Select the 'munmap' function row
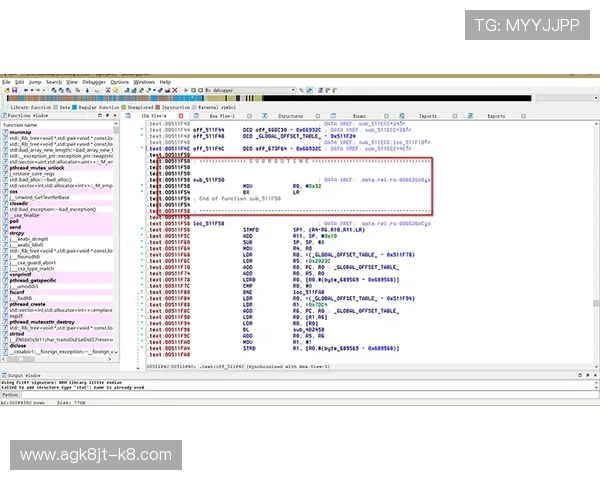Image resolution: width=600 pixels, height=480 pixels. pos(57,132)
